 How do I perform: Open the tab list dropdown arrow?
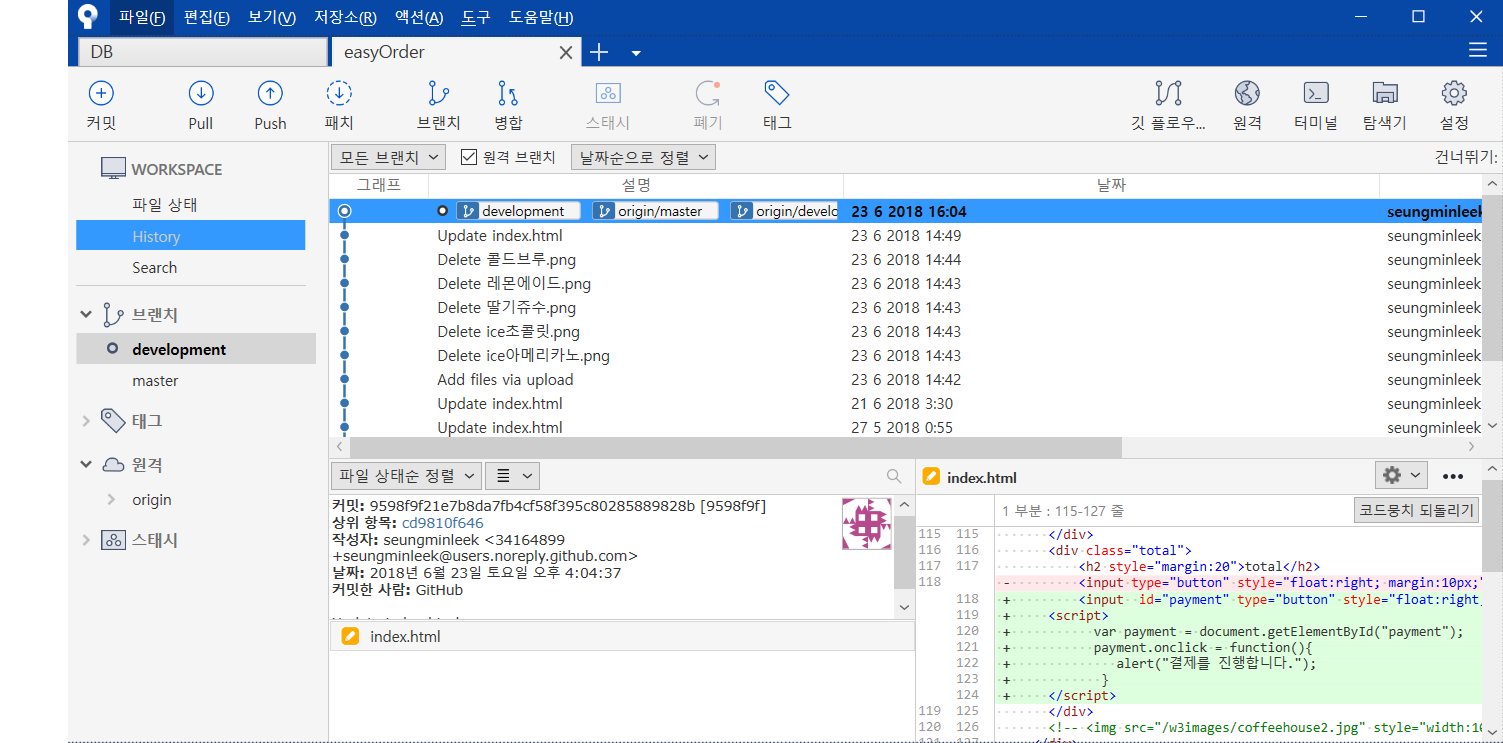pos(636,53)
